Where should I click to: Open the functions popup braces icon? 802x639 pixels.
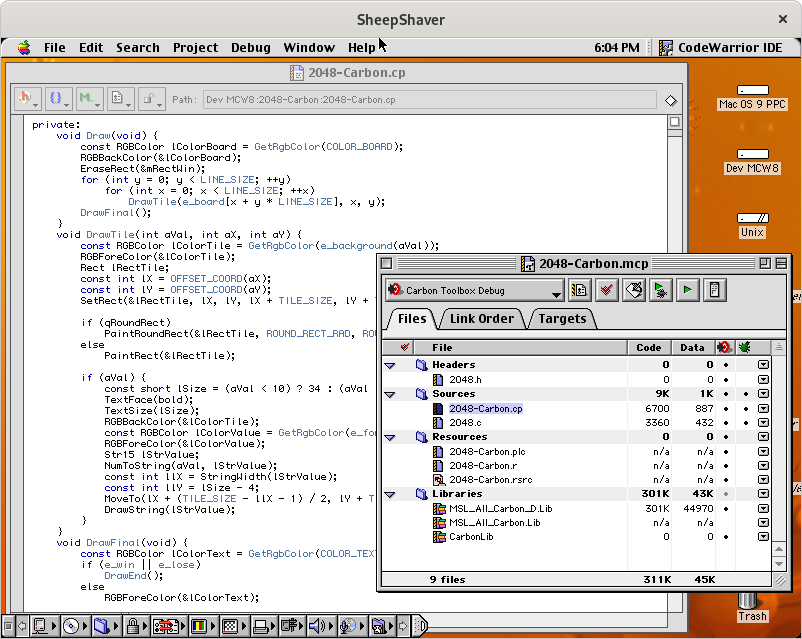tap(58, 98)
